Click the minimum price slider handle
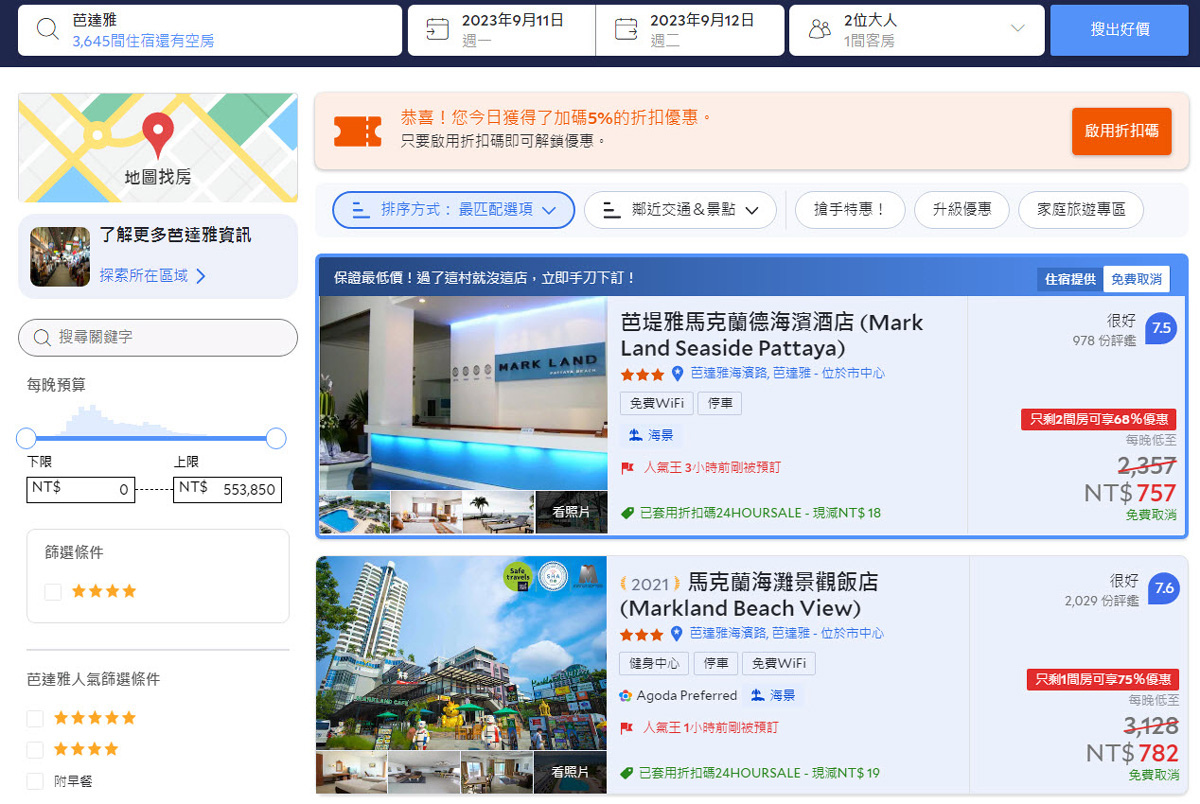Viewport: 1200px width, 804px height. (27, 438)
